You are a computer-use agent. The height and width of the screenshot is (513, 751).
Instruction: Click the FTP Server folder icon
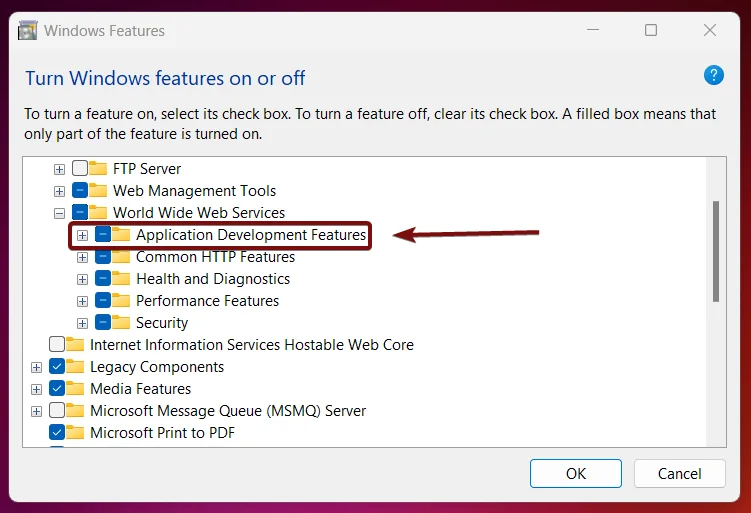pos(98,168)
